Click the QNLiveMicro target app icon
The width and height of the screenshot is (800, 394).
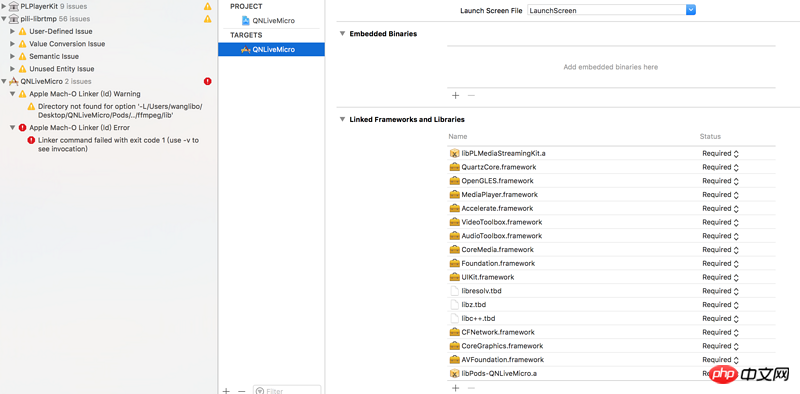(246, 50)
